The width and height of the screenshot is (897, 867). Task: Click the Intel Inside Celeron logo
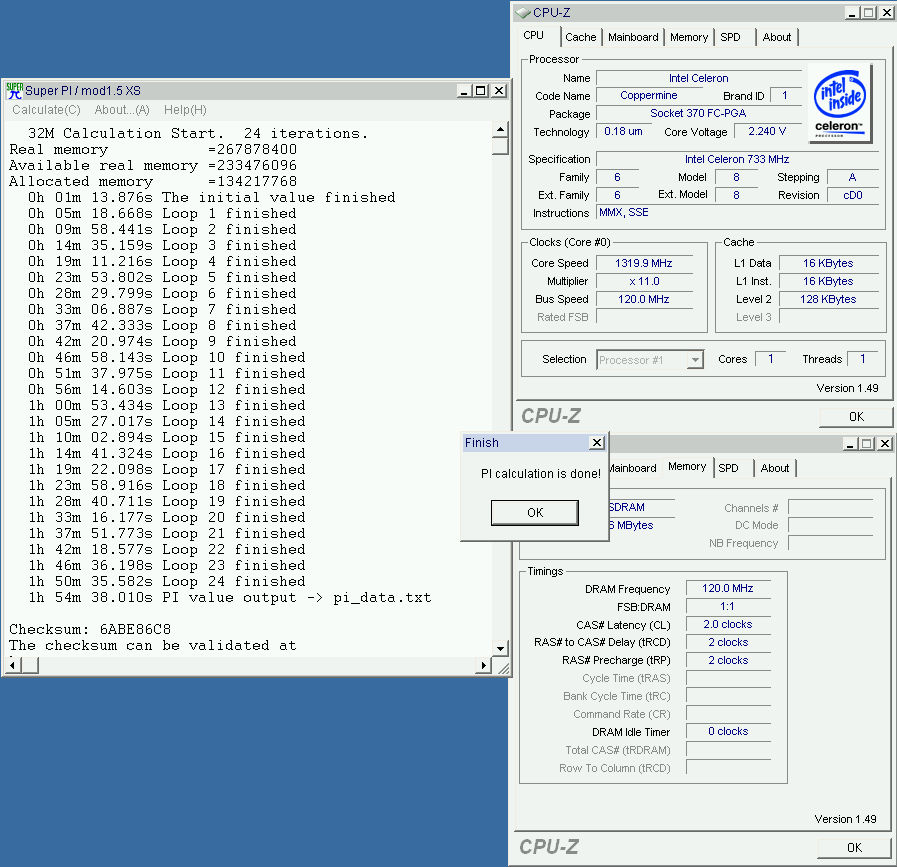pyautogui.click(x=840, y=103)
